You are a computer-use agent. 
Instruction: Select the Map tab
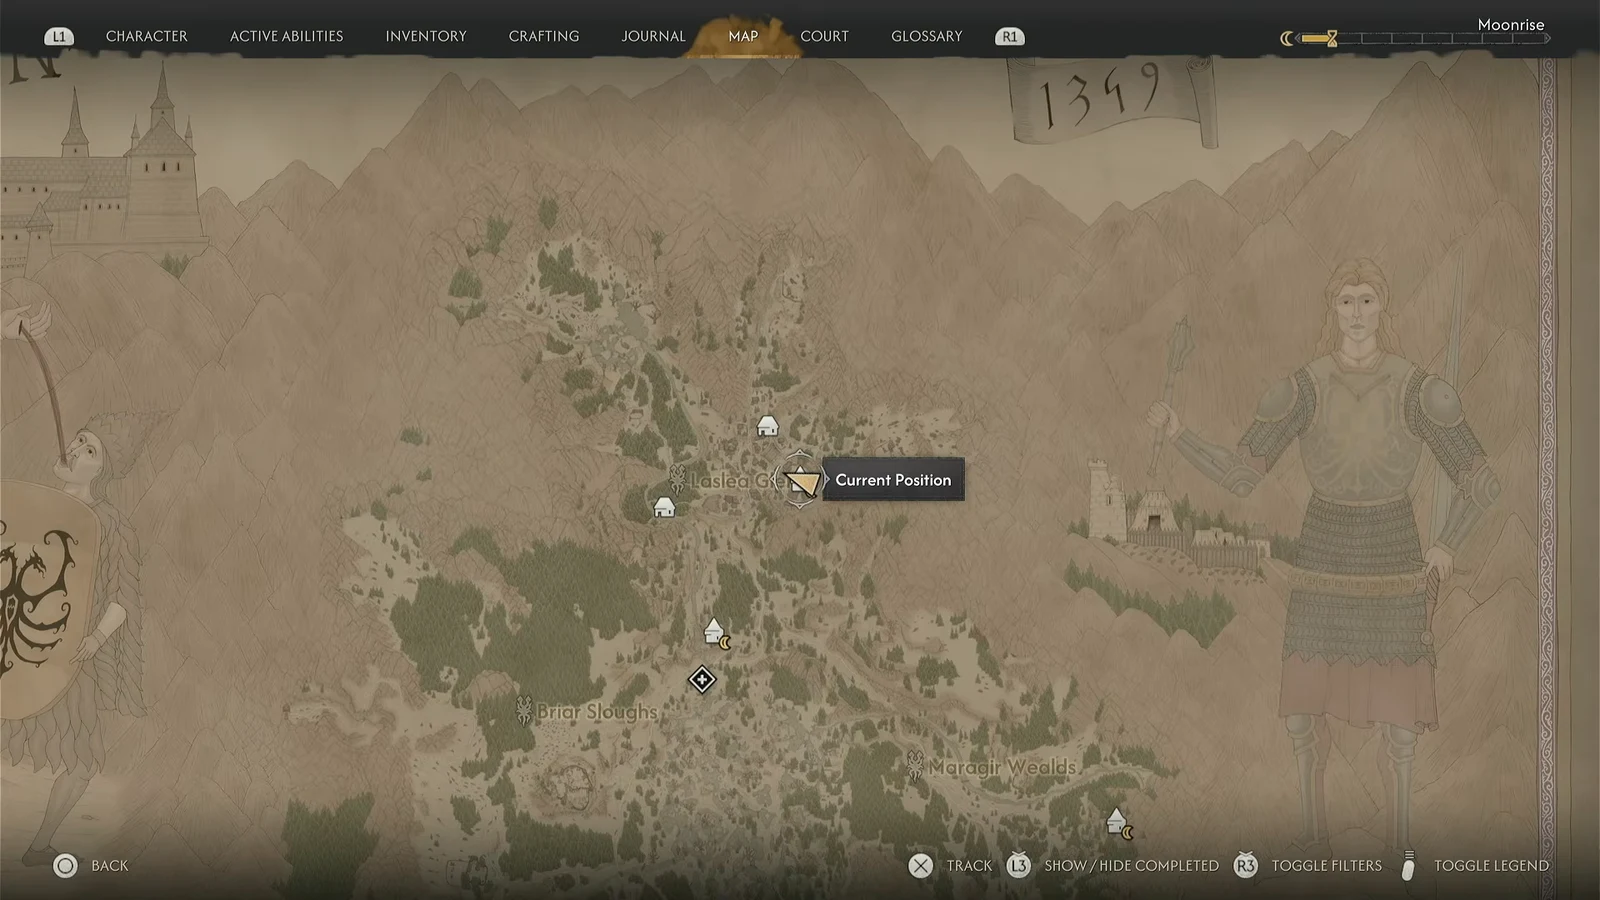(x=743, y=36)
